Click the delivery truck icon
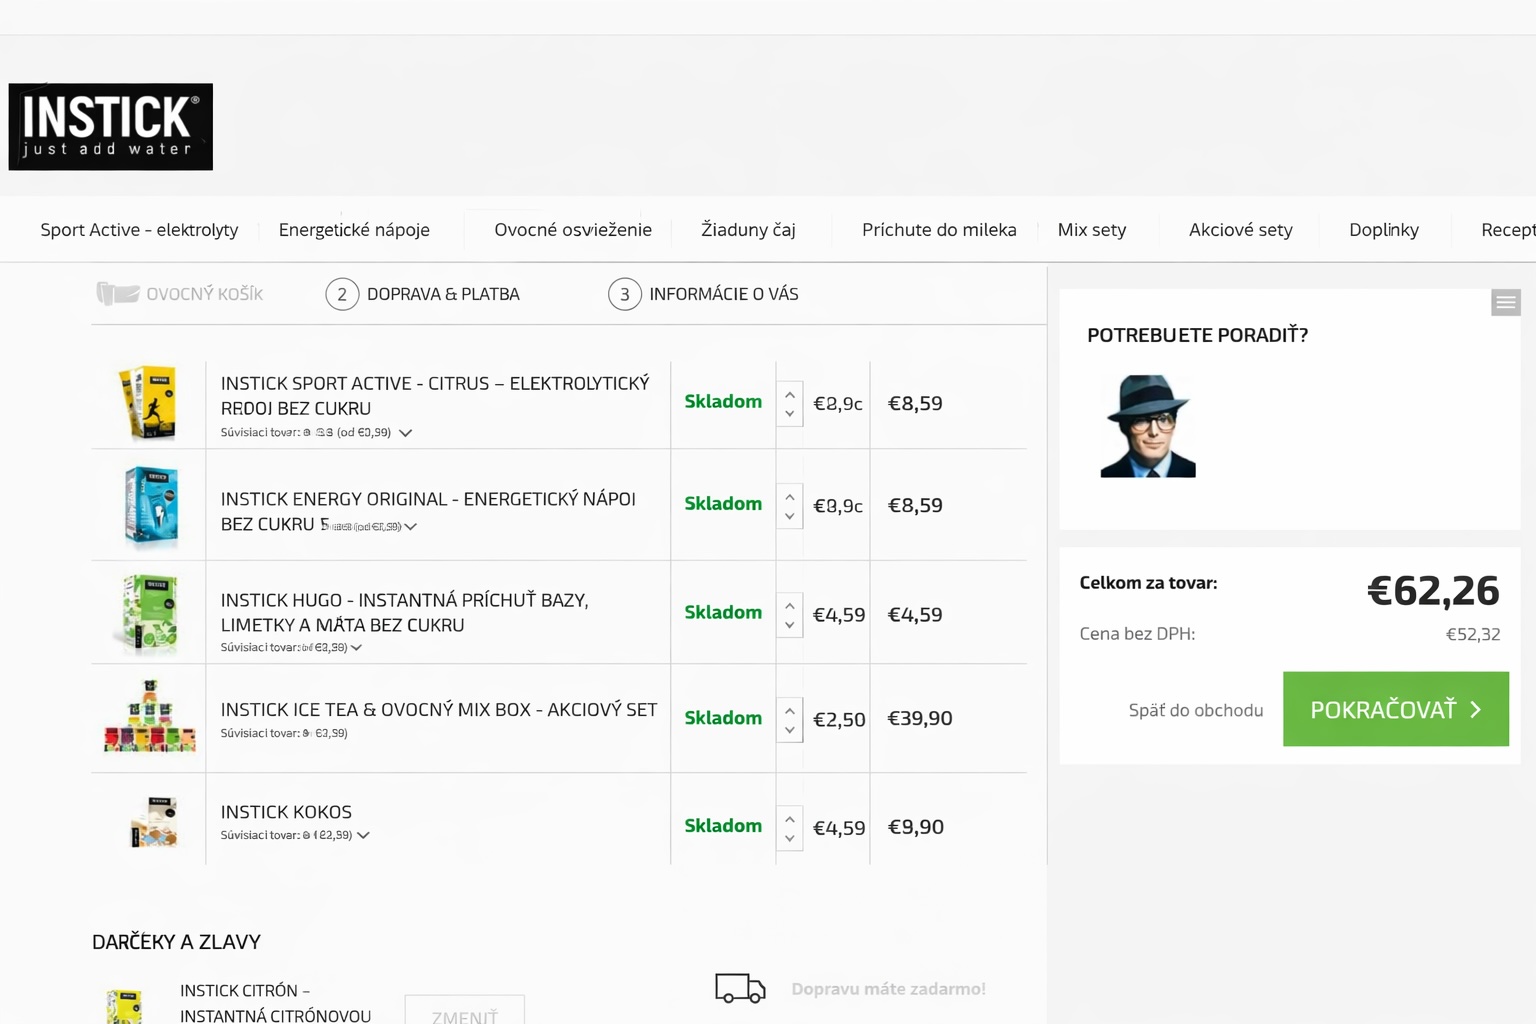This screenshot has height=1024, width=1536. point(740,988)
